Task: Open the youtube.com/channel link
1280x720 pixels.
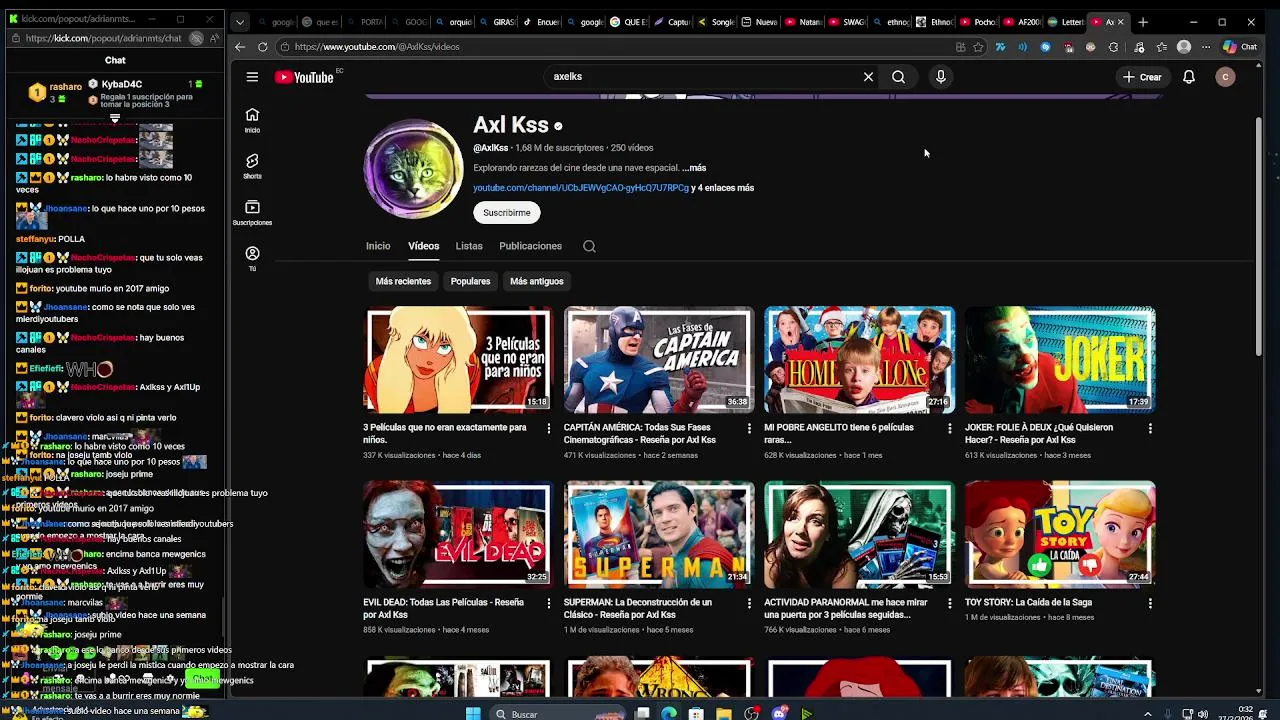Action: [x=581, y=188]
